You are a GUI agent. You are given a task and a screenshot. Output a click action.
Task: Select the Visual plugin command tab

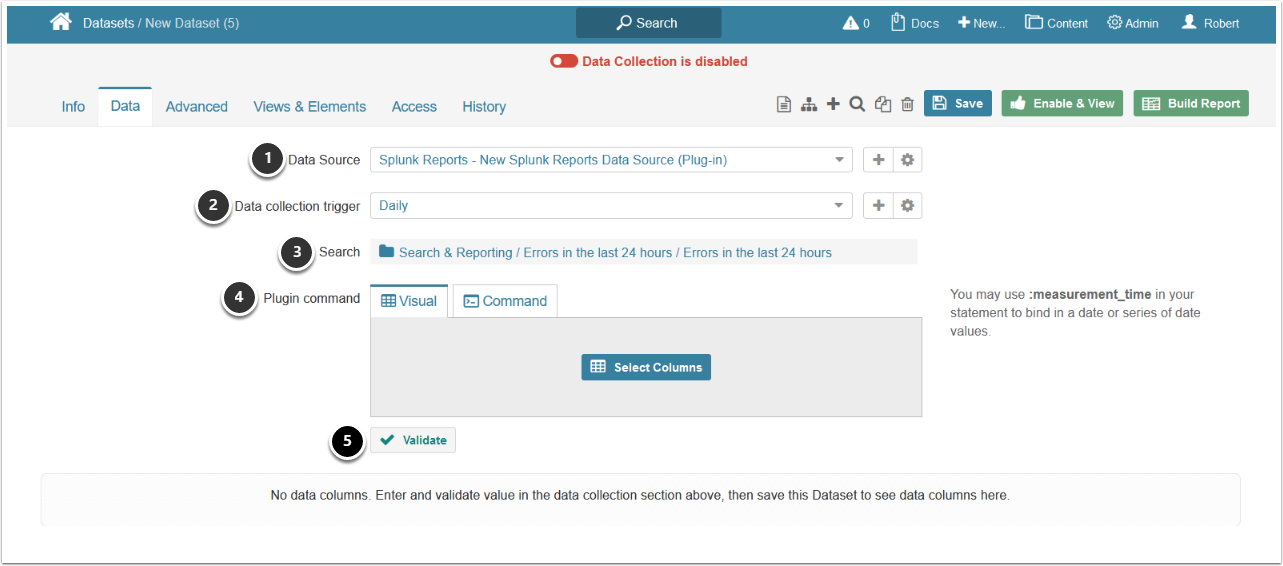pyautogui.click(x=409, y=301)
